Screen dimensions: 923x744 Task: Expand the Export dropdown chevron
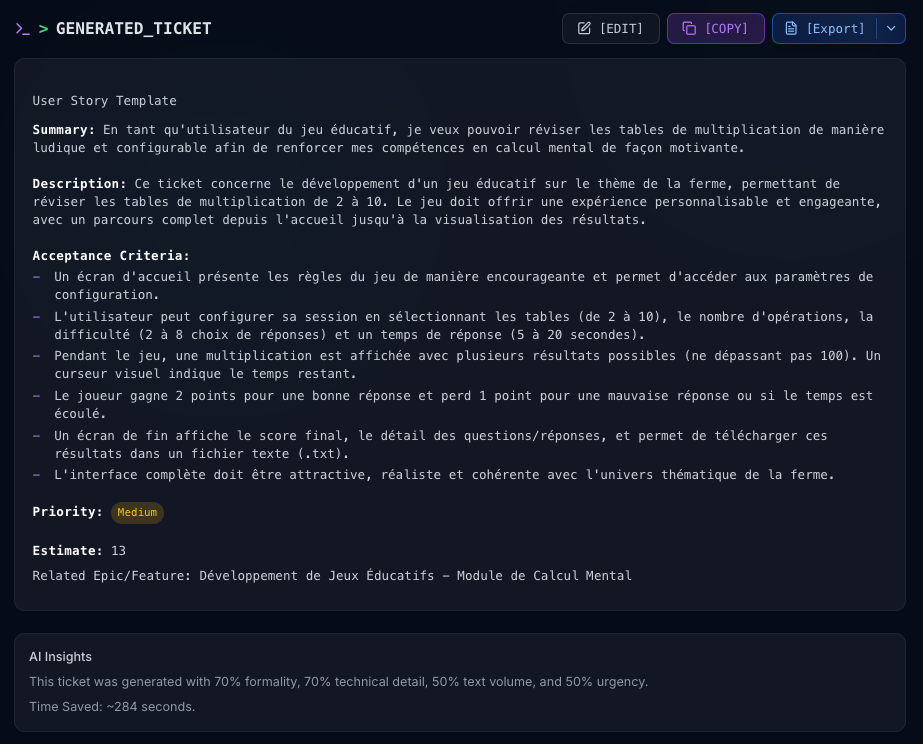(x=891, y=29)
